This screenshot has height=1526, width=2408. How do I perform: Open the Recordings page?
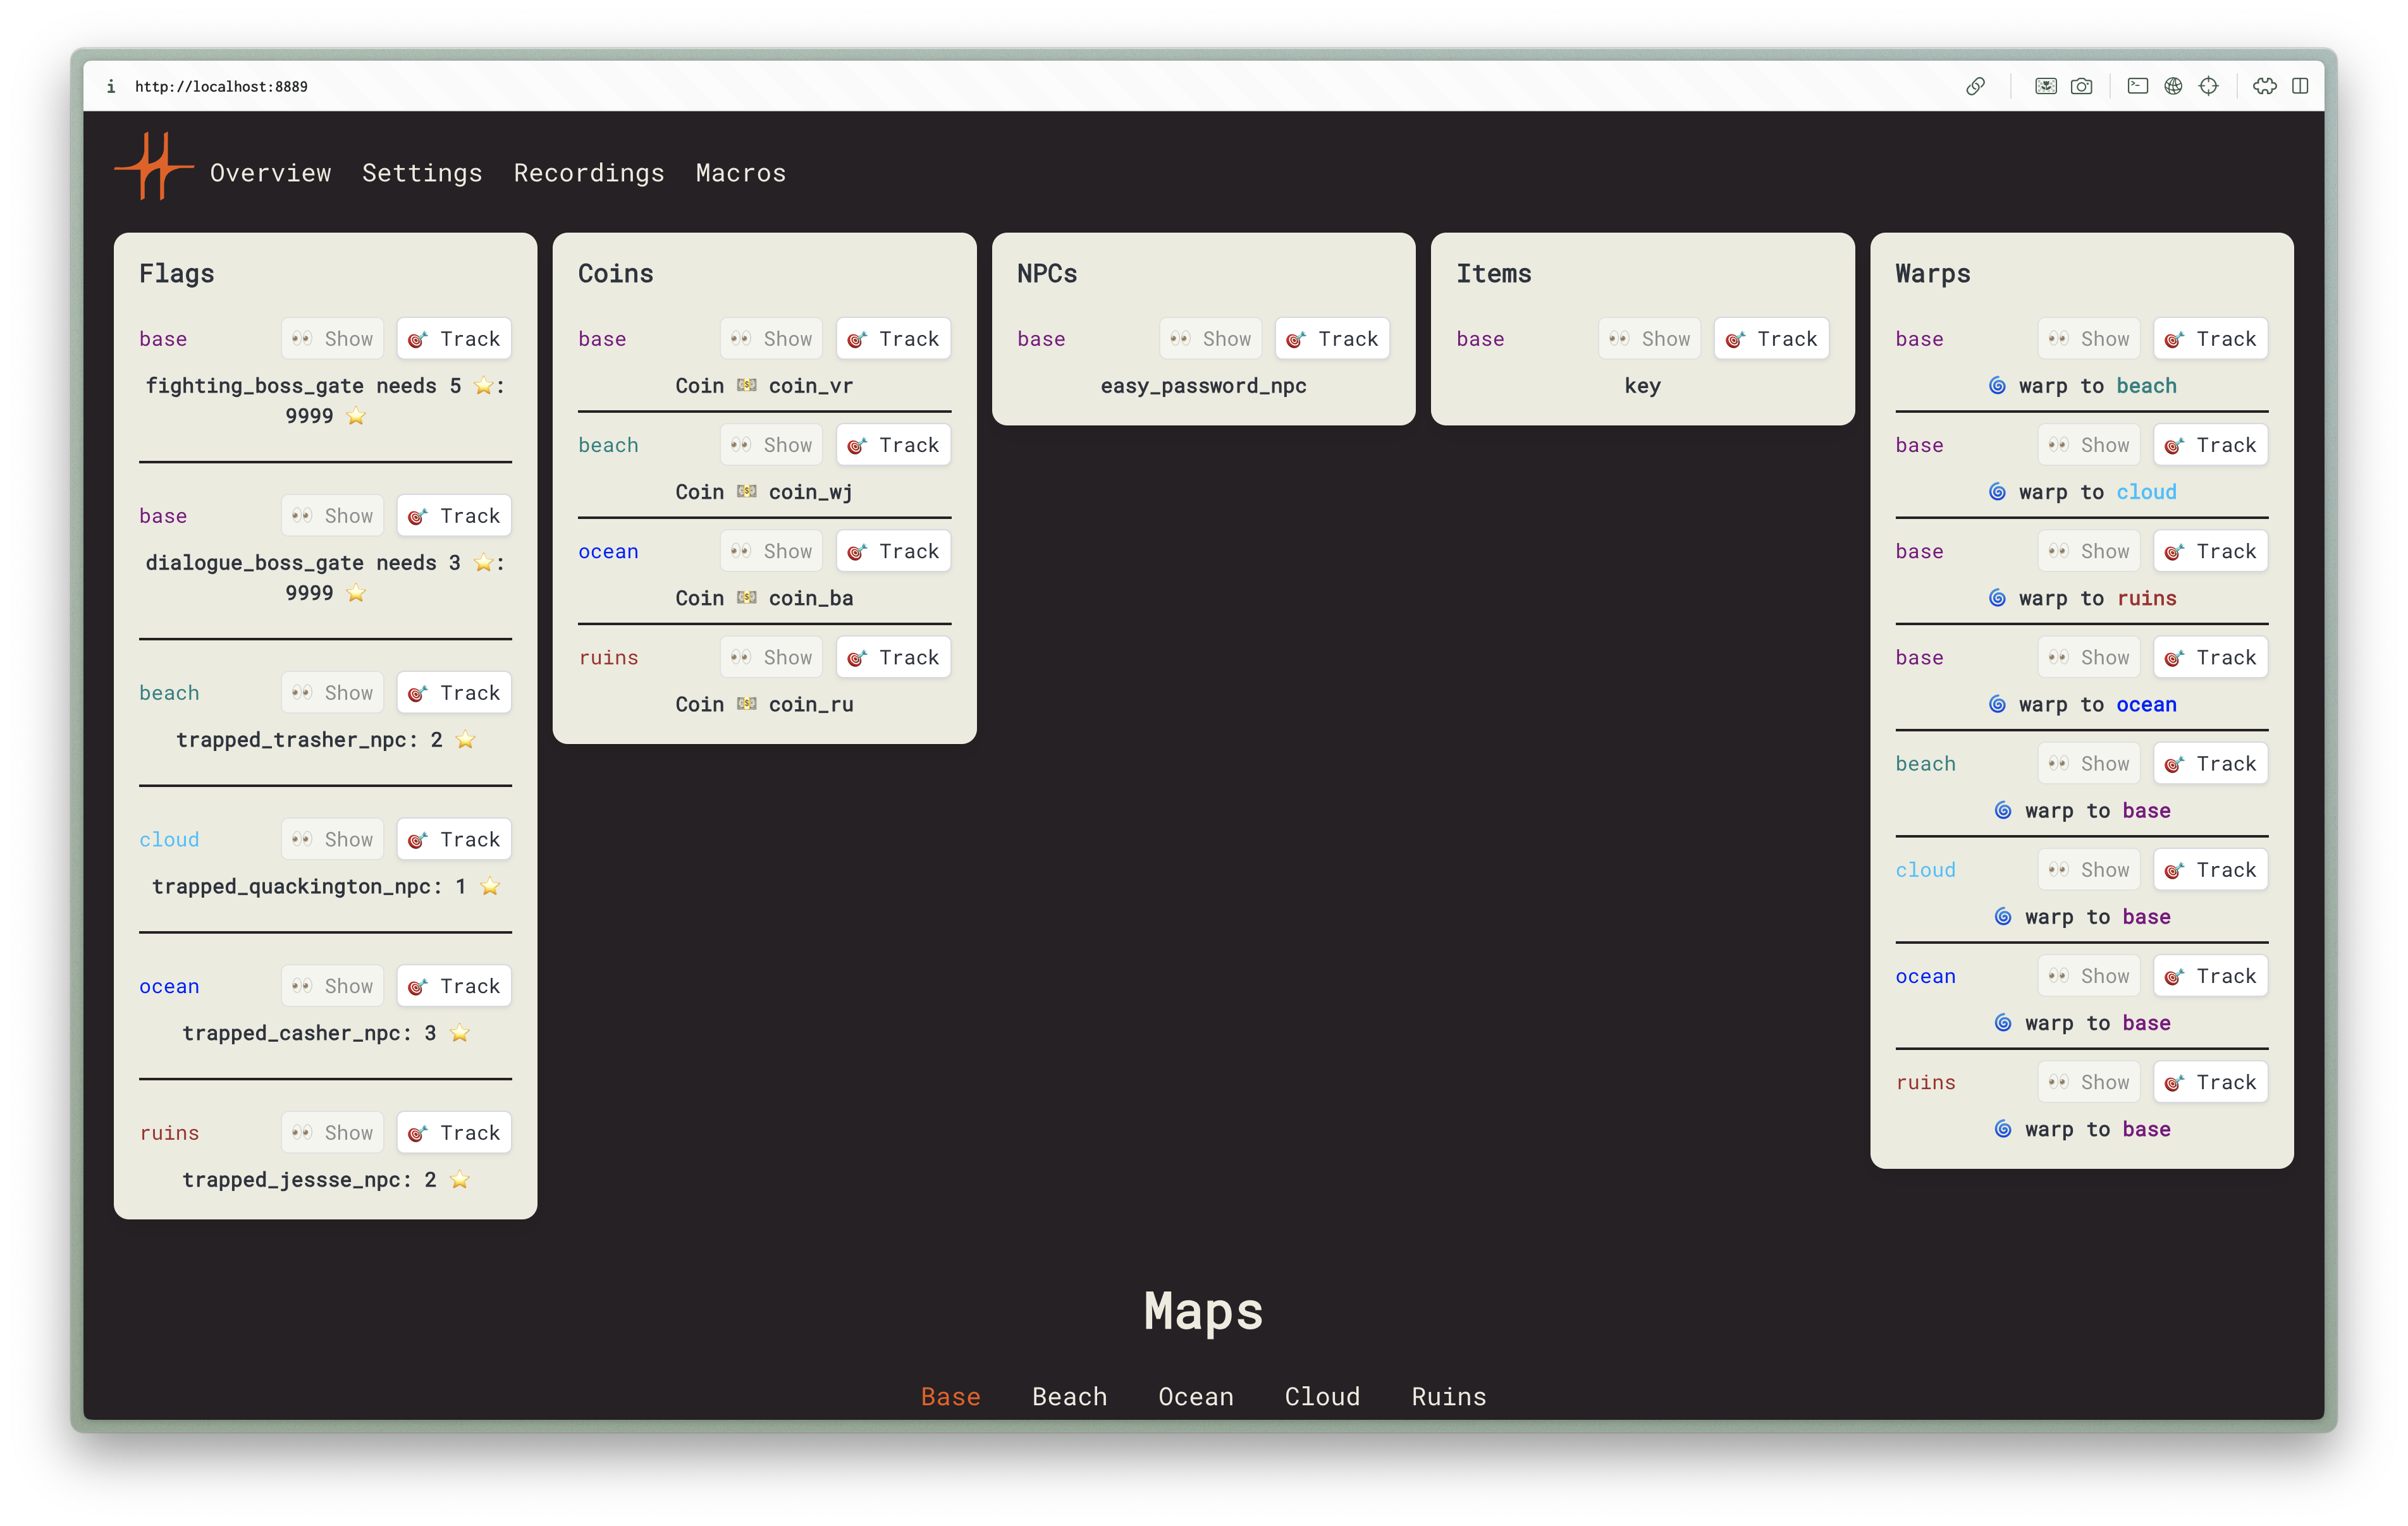tap(589, 173)
